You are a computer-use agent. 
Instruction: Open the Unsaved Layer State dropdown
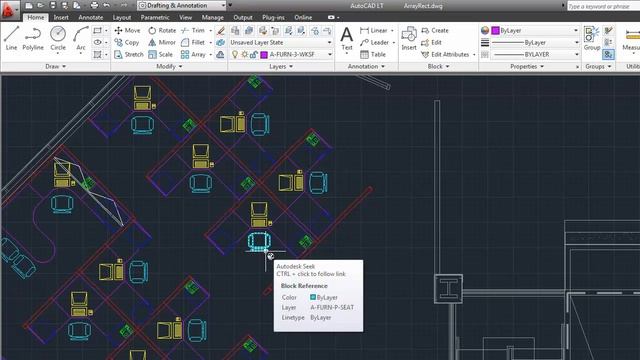click(x=281, y=42)
